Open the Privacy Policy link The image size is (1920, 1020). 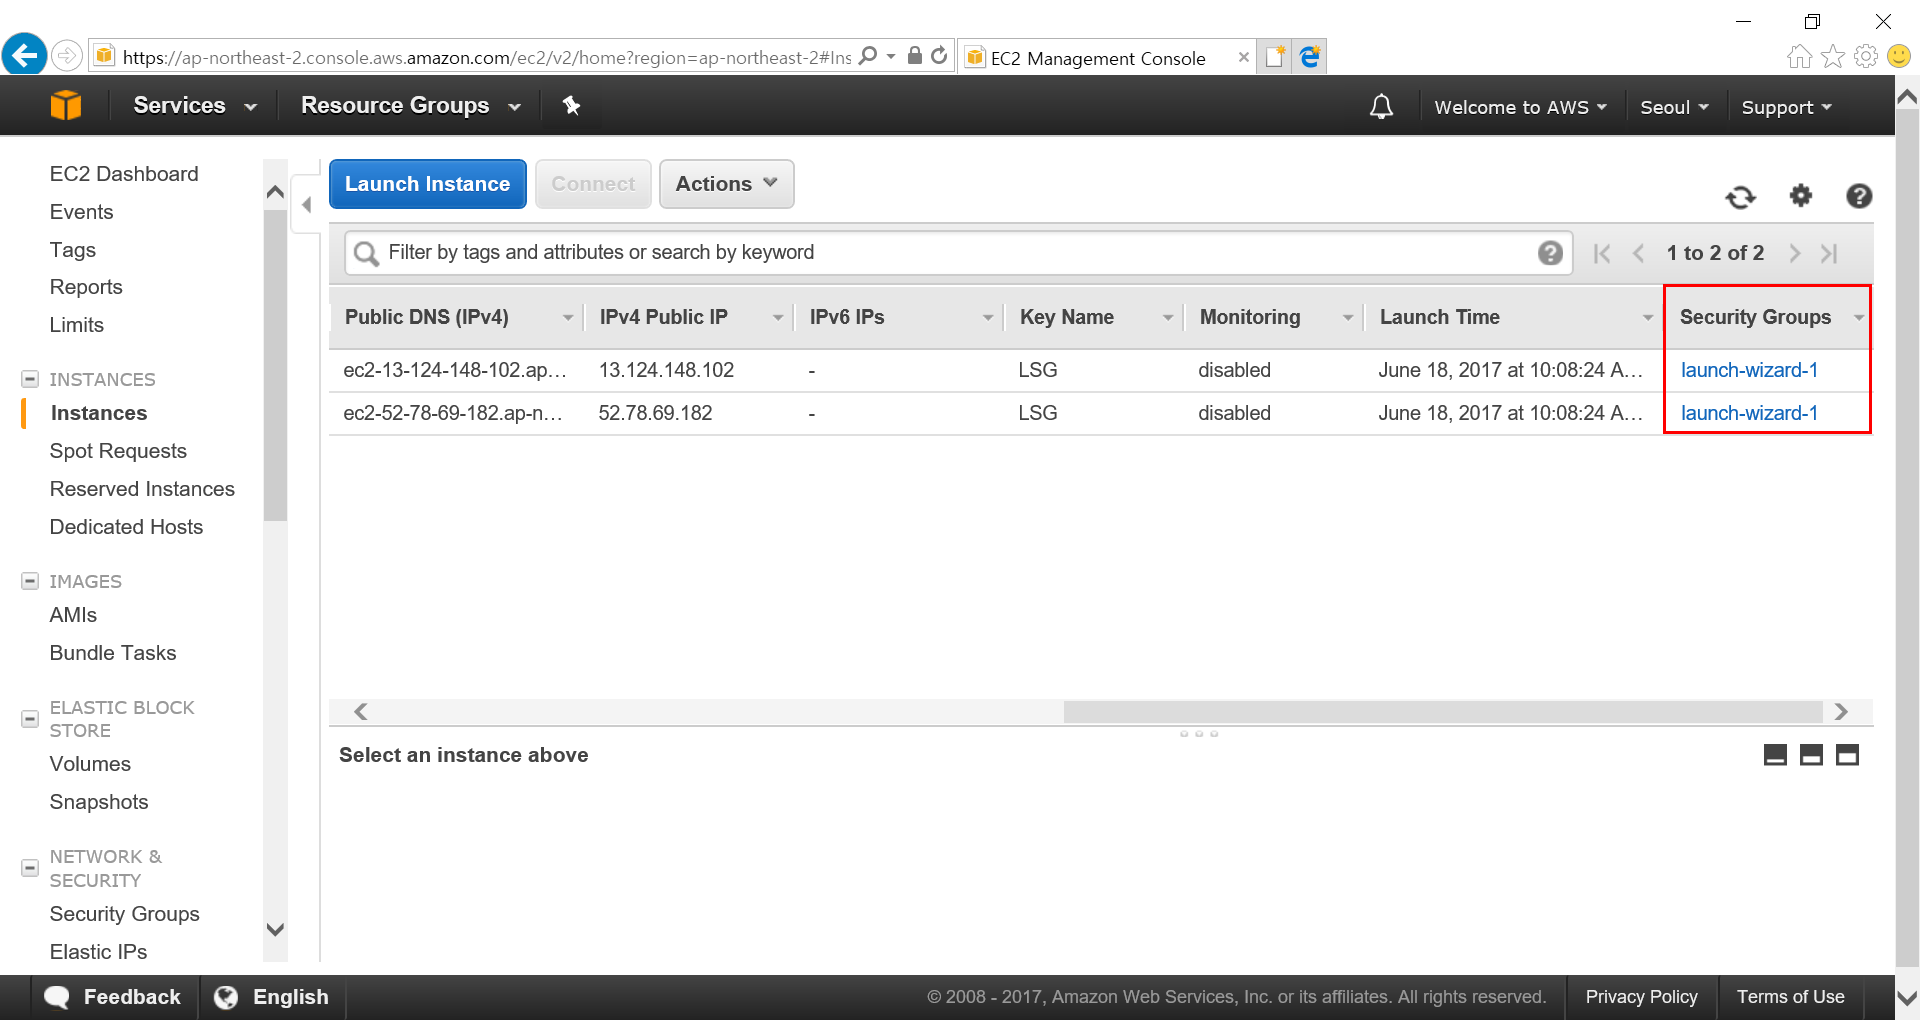coord(1641,997)
